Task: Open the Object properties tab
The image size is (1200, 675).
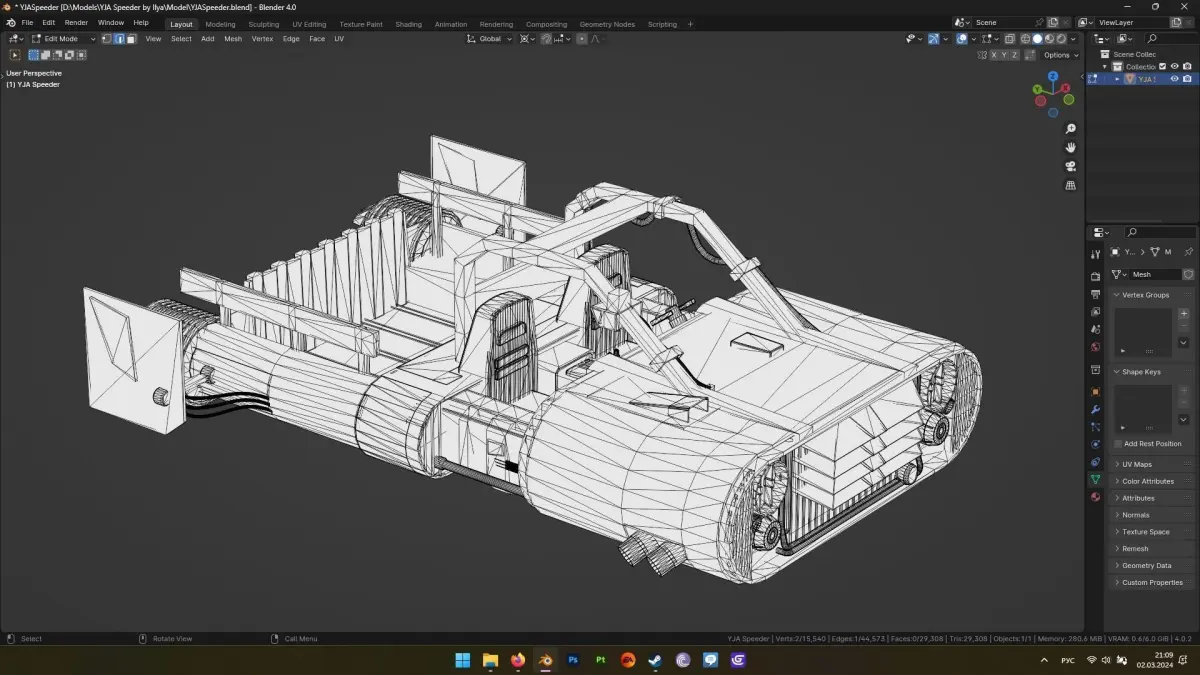Action: (x=1095, y=392)
